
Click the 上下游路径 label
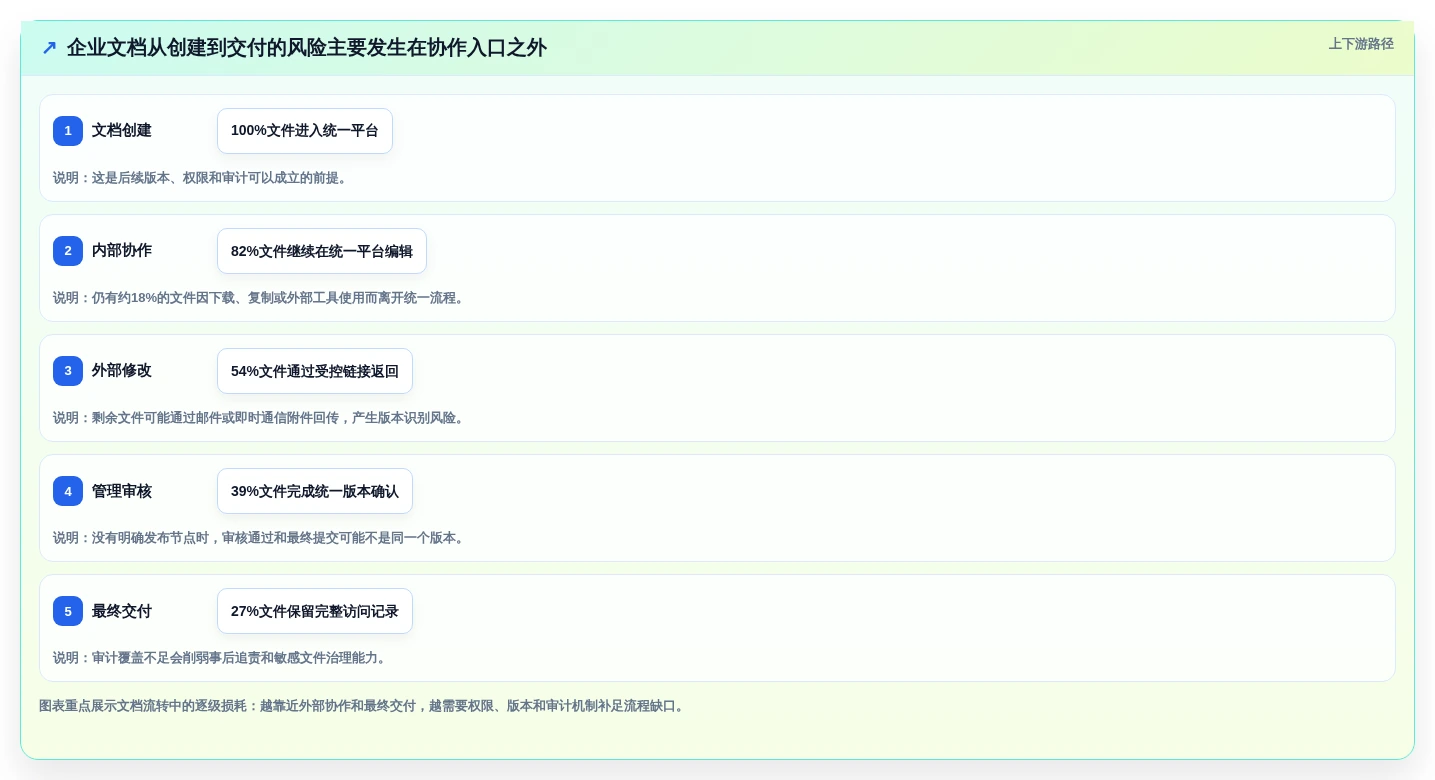pyautogui.click(x=1361, y=44)
